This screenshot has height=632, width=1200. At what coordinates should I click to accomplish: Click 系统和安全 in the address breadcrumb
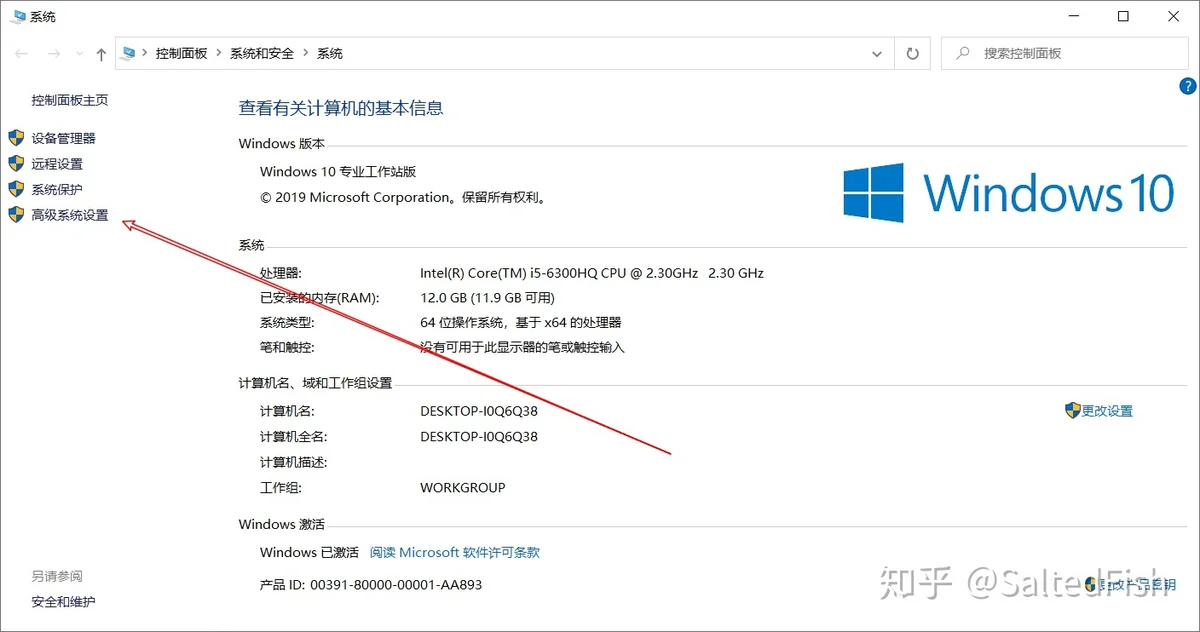point(262,53)
